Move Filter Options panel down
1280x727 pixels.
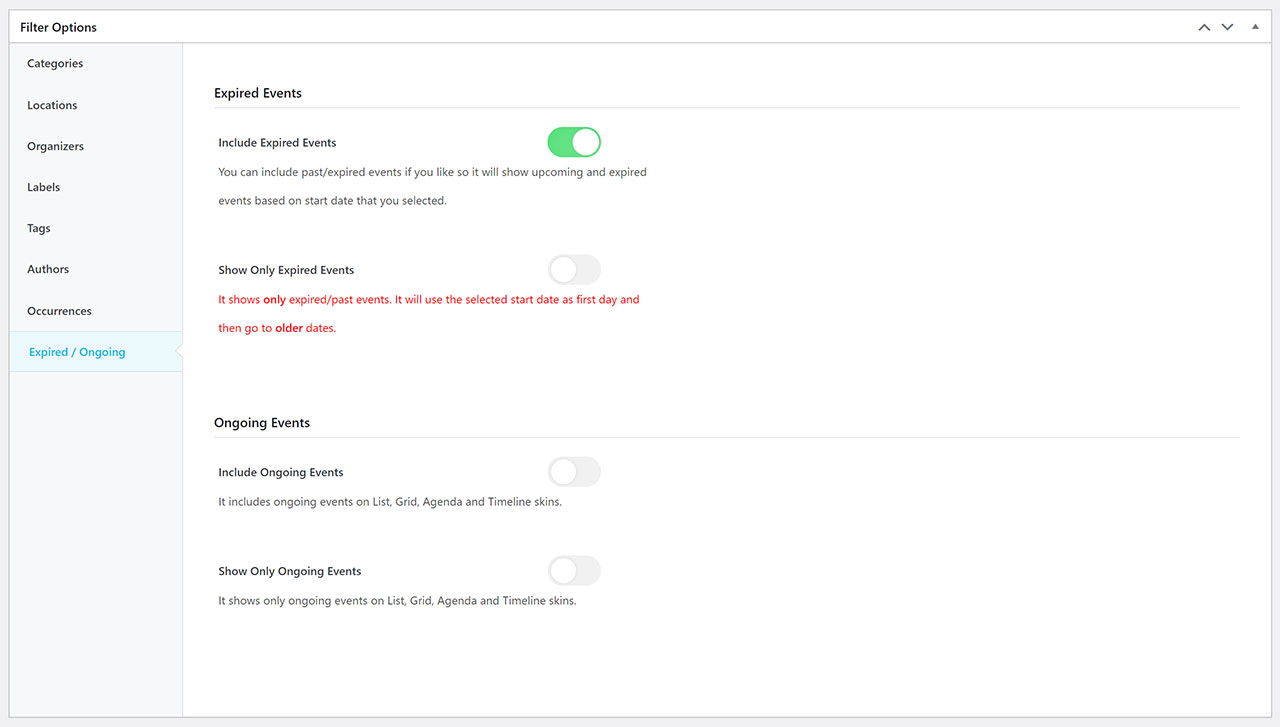1228,27
